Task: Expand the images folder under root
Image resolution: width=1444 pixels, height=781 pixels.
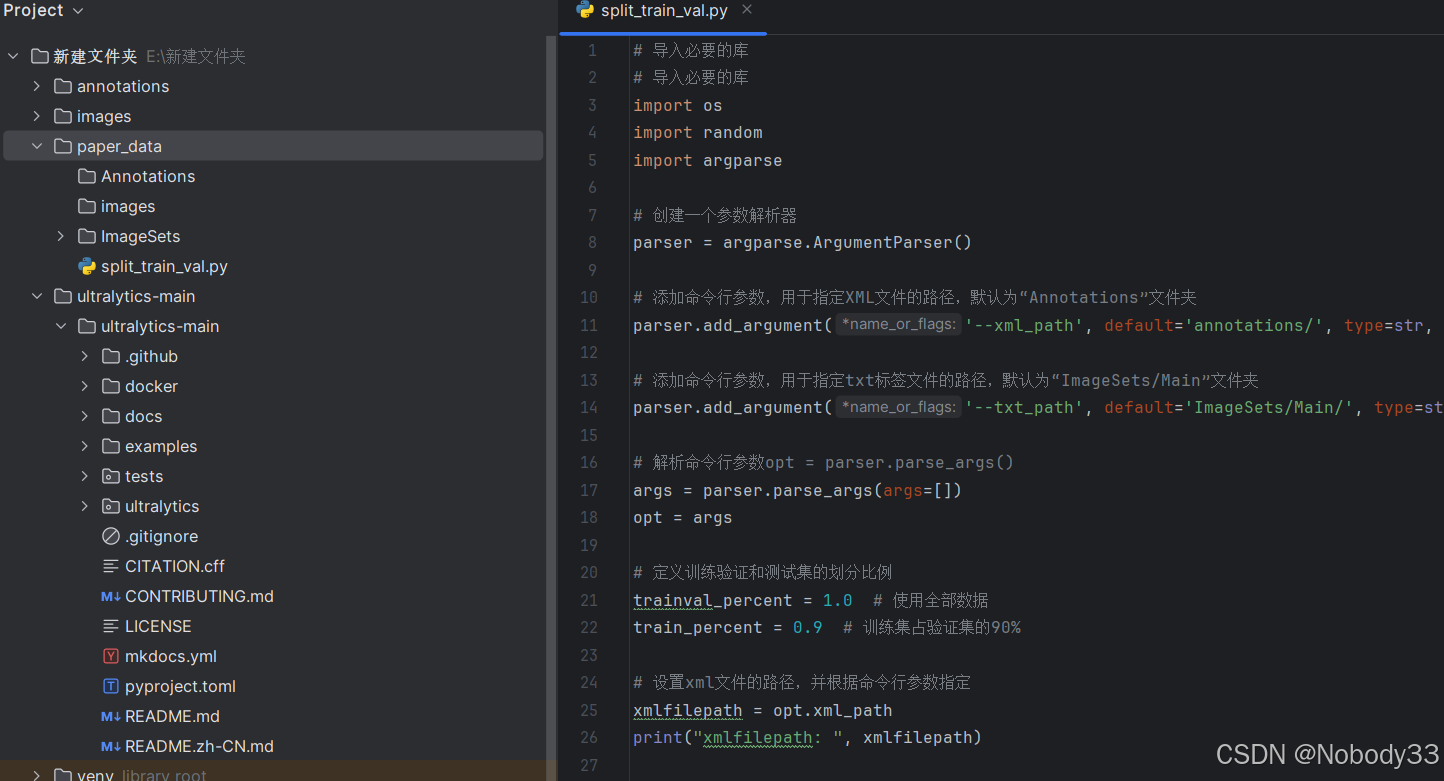Action: pos(37,116)
